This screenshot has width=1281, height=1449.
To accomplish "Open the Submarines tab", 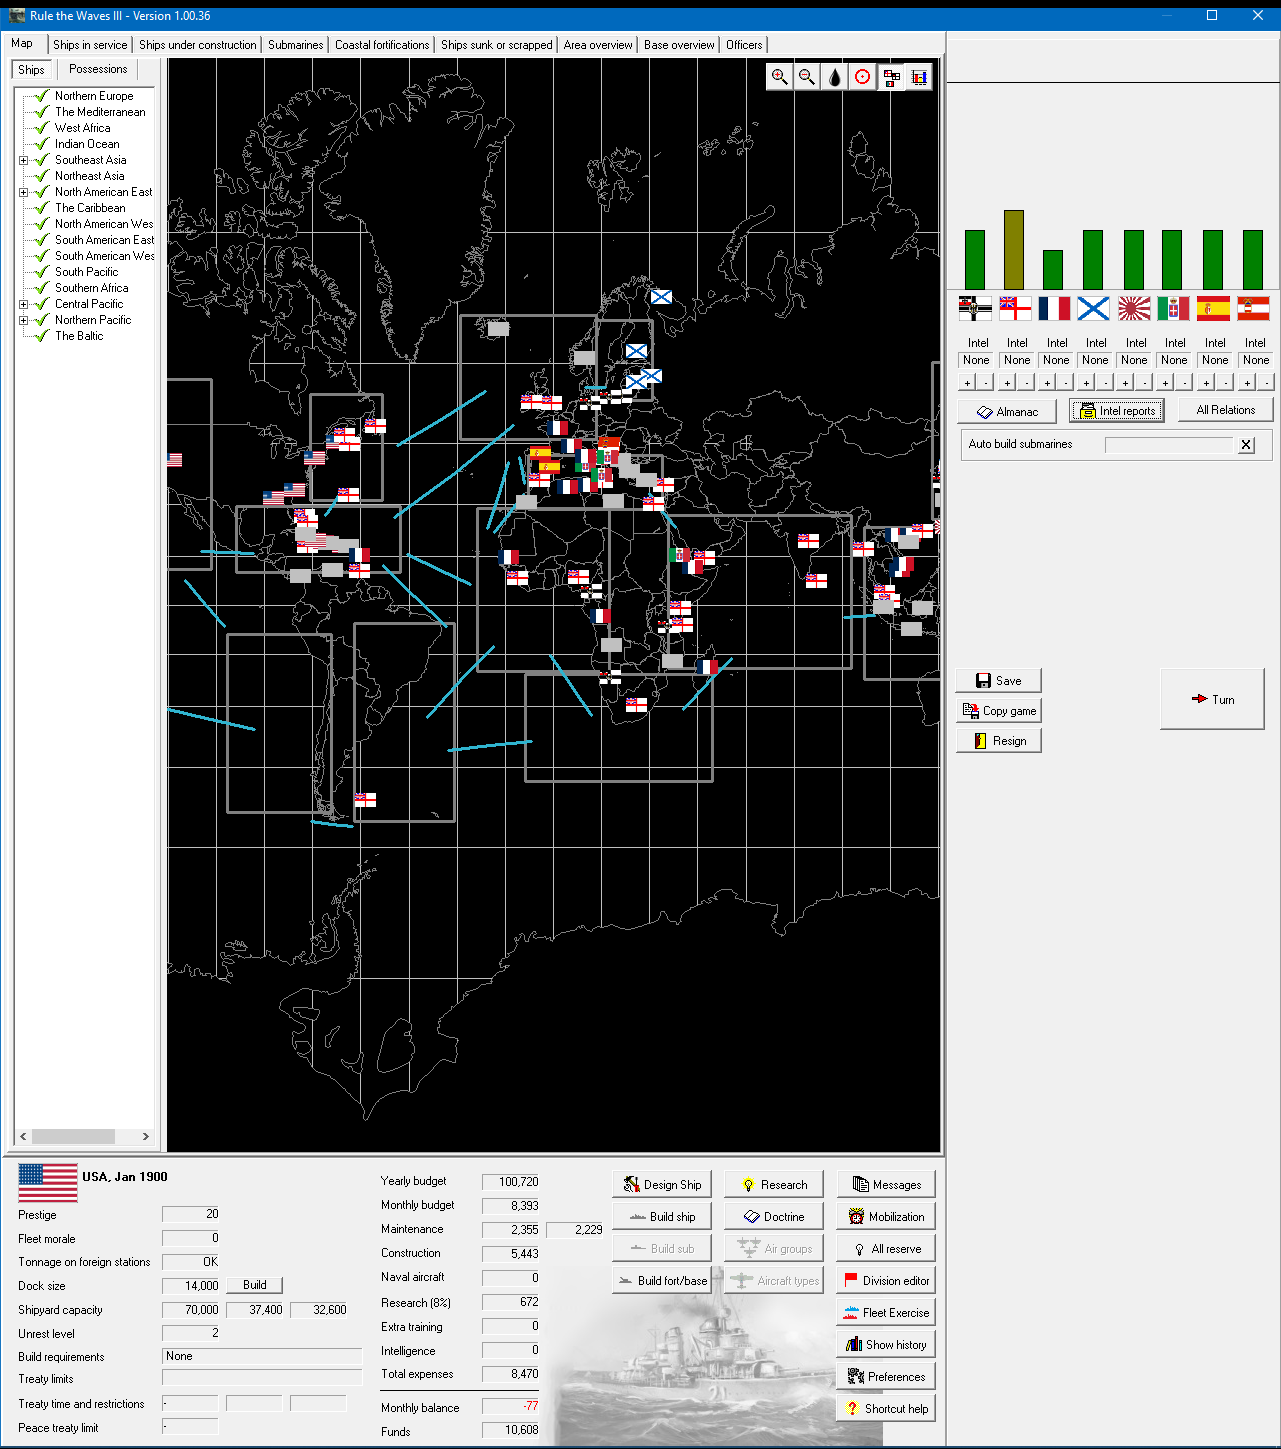I will pos(296,45).
